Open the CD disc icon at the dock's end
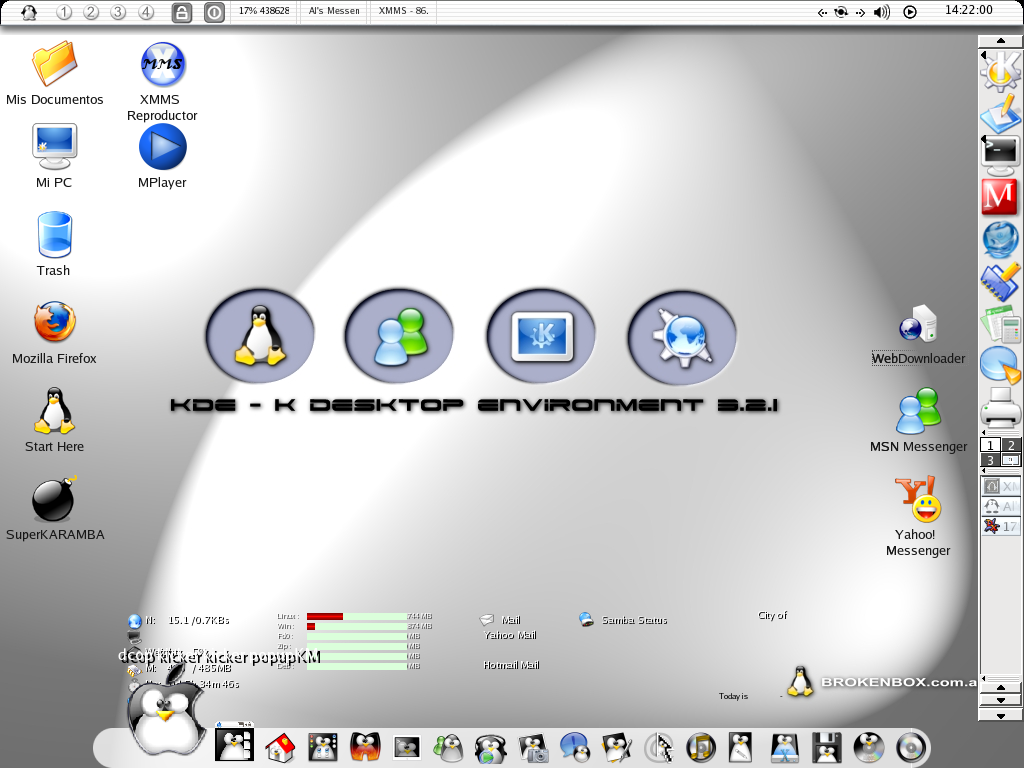1024x768 pixels. pos(910,748)
